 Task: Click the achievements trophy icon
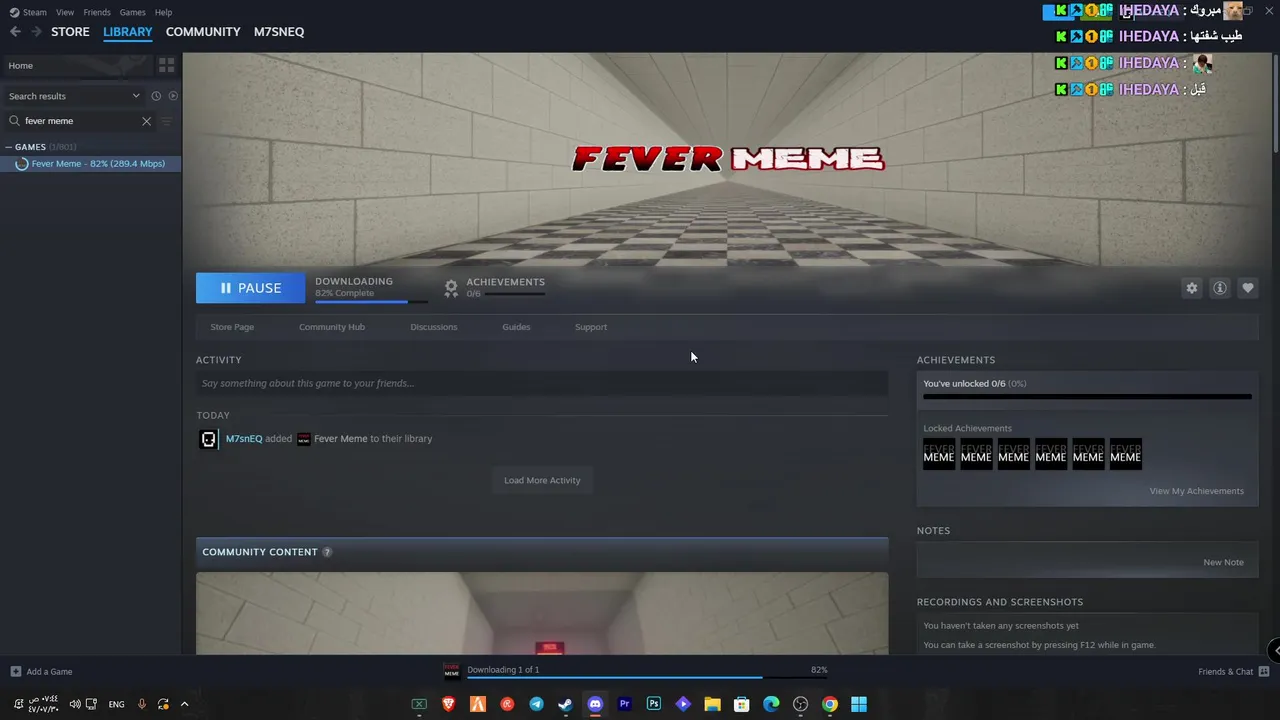(x=451, y=288)
